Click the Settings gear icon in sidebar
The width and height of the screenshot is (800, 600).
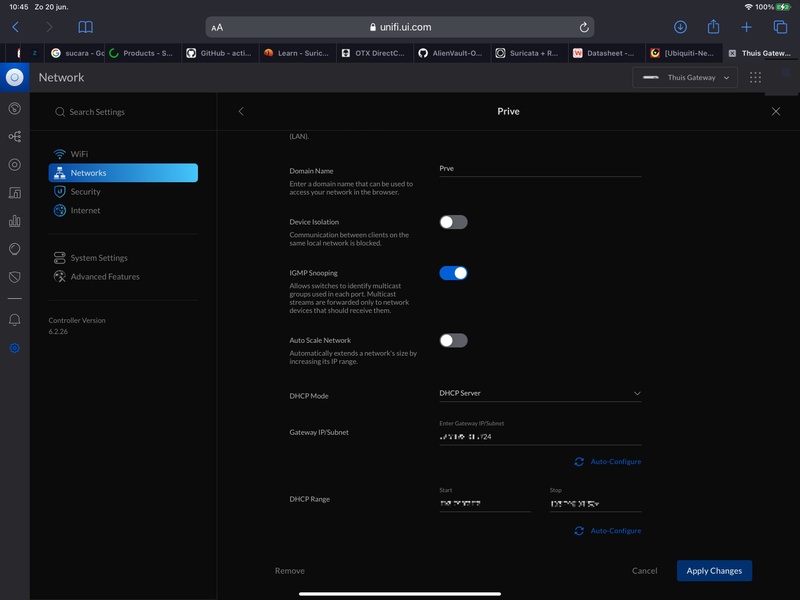coord(14,348)
